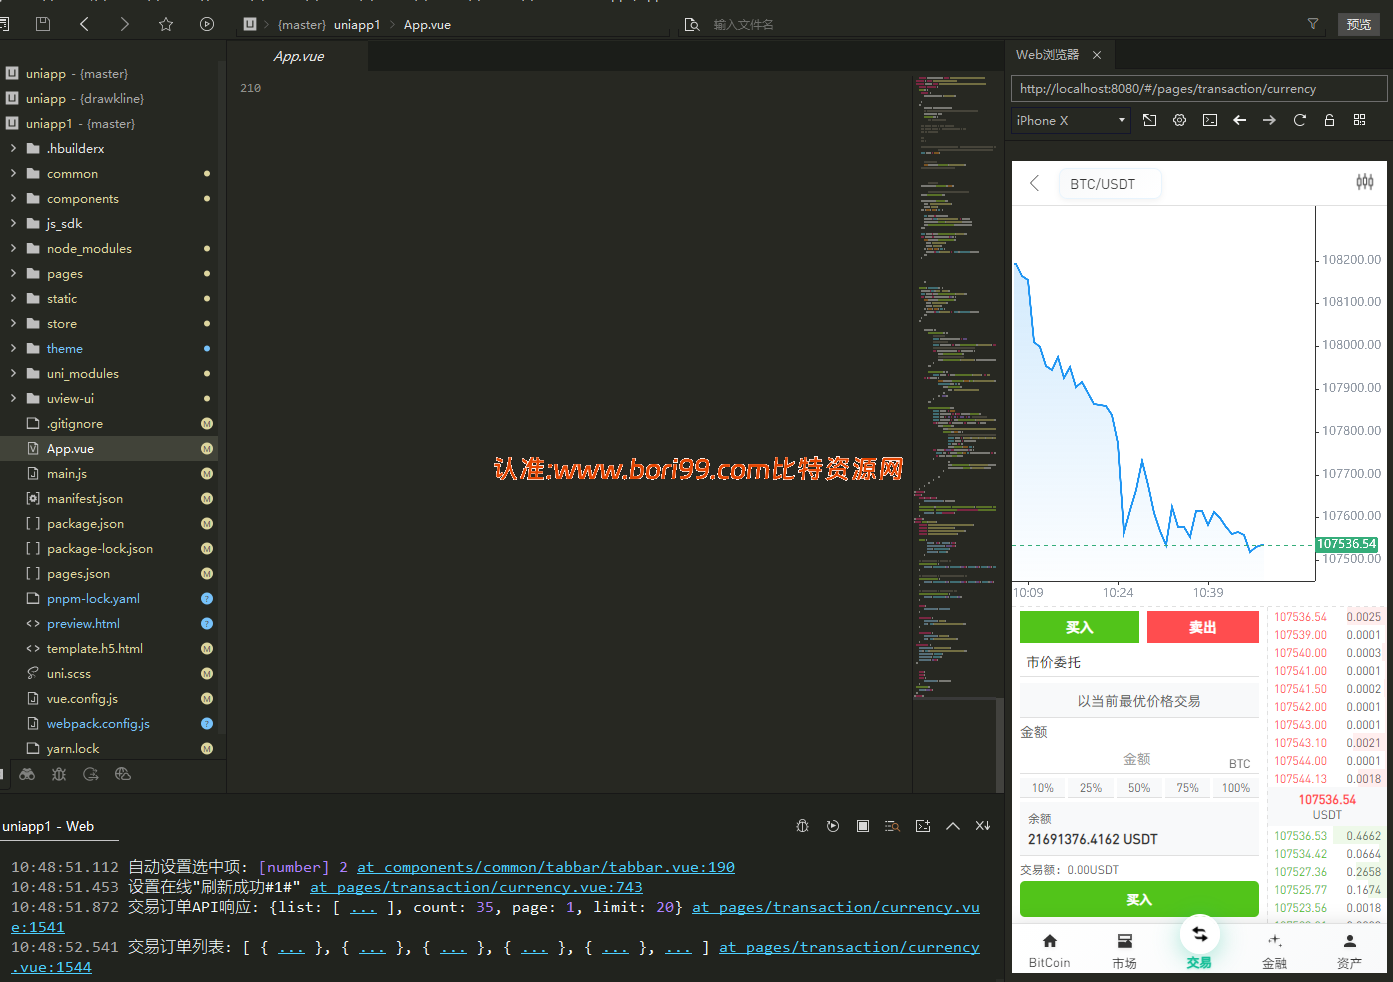Tap the back chevron in trading page

pyautogui.click(x=1035, y=183)
